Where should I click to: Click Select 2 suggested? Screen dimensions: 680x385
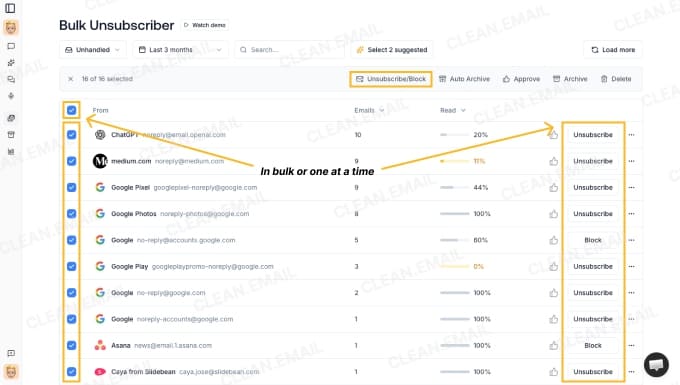[392, 50]
